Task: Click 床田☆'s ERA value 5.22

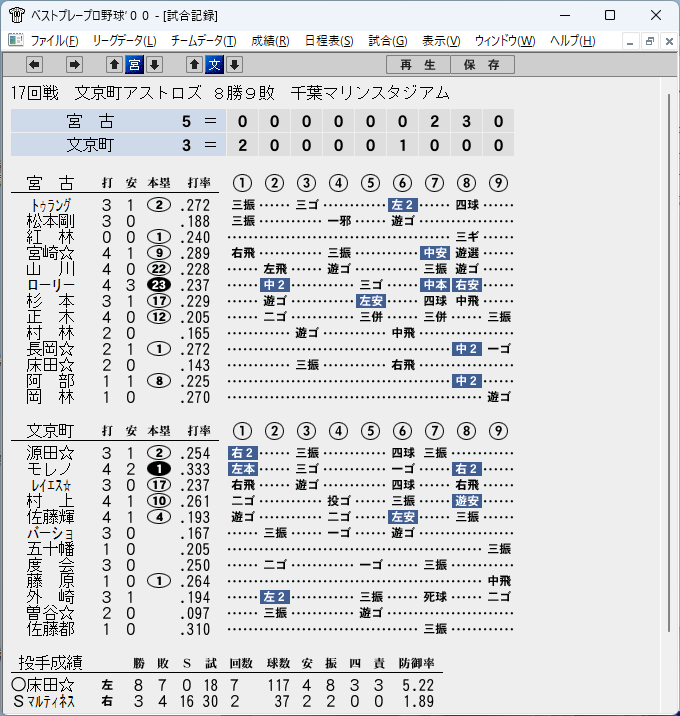Action: [x=418, y=685]
